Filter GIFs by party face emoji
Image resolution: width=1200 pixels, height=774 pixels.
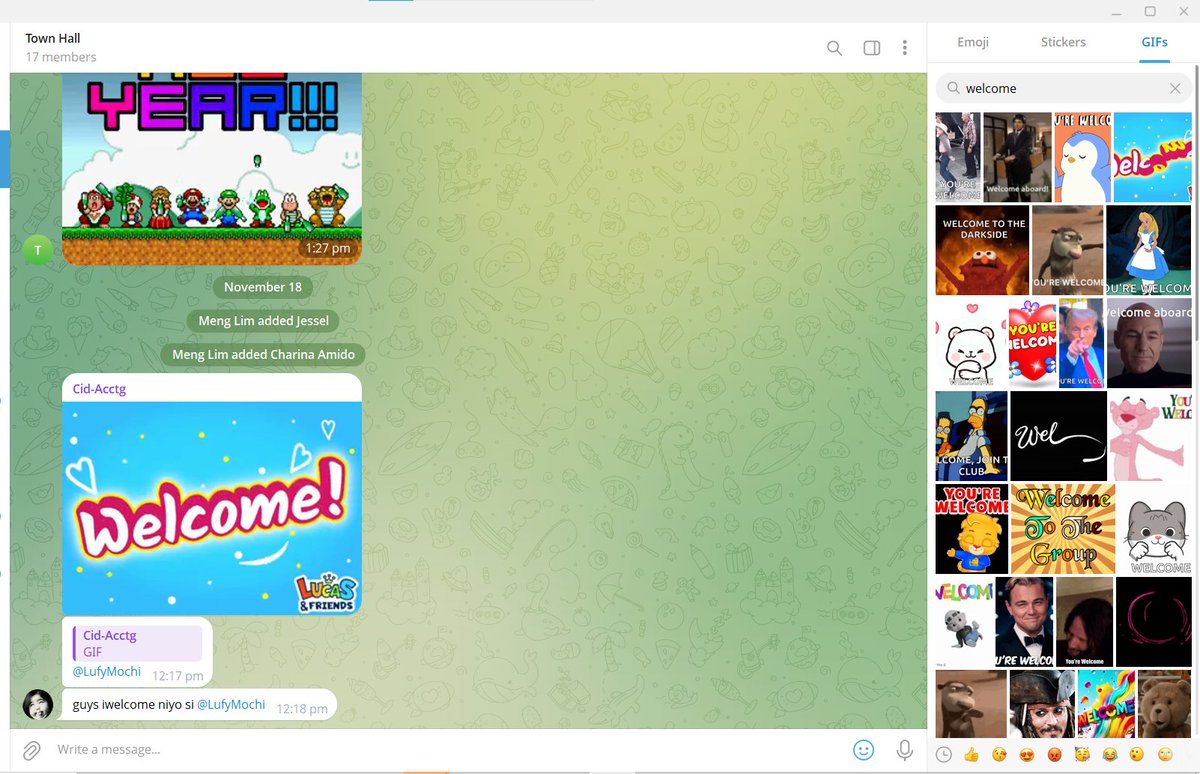pyautogui.click(x=1081, y=755)
